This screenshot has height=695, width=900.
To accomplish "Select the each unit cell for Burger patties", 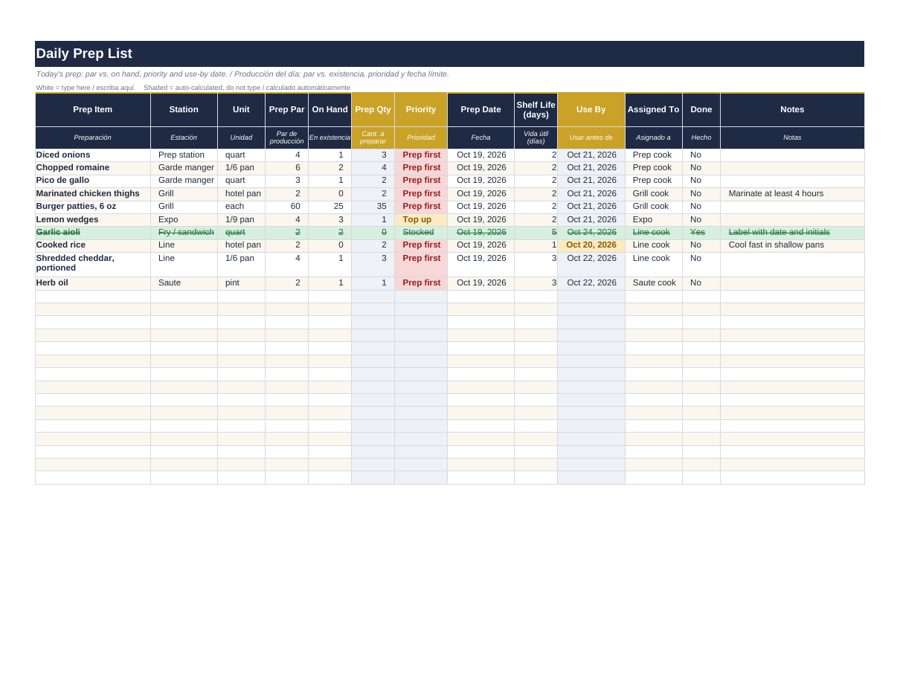I will click(x=241, y=206).
